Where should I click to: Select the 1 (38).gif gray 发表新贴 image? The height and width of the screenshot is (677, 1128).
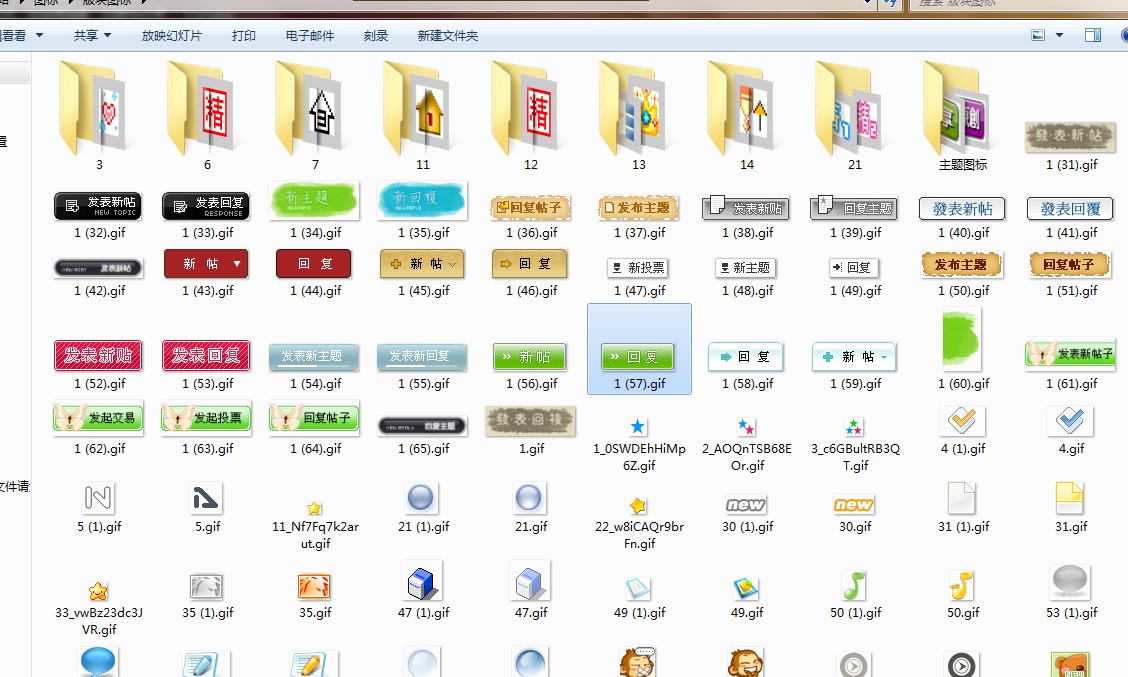(746, 208)
